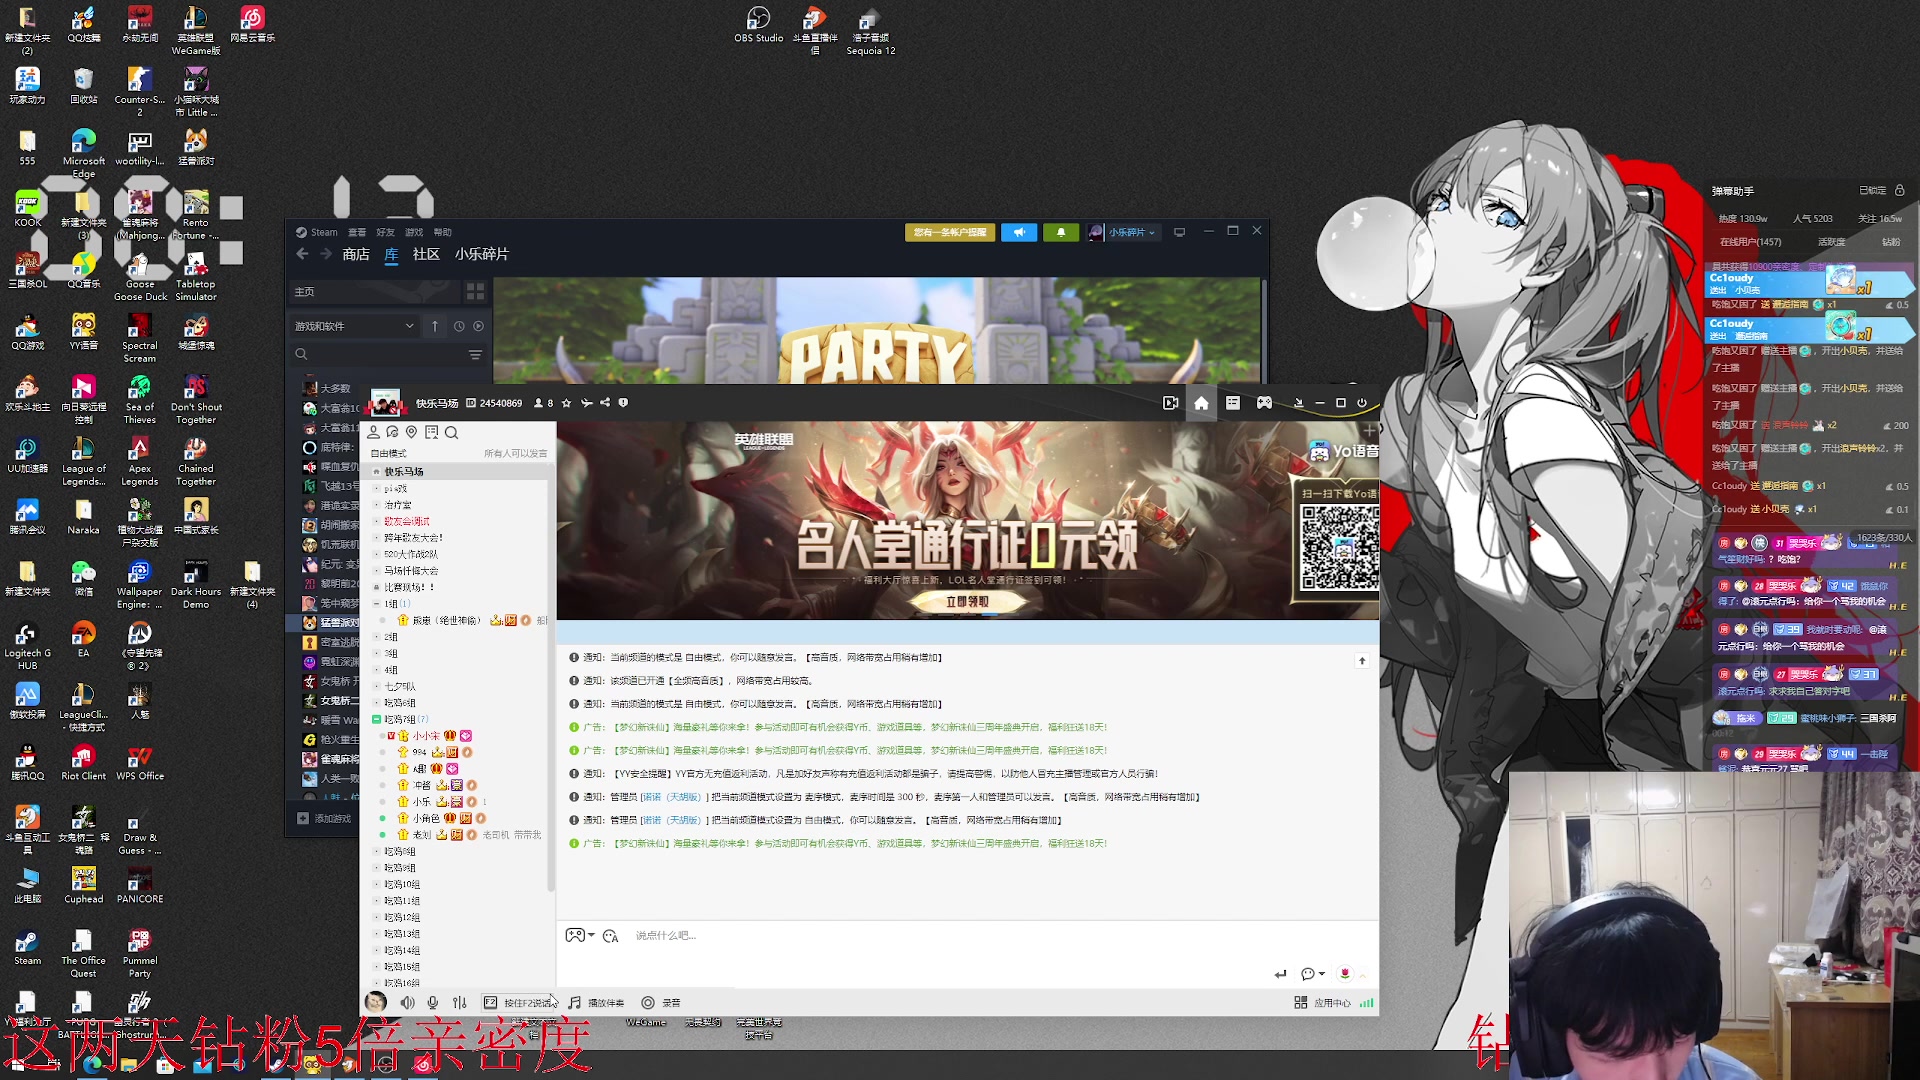Toggle the danmaku helper lock icon
This screenshot has height=1080, width=1920.
(x=1899, y=190)
